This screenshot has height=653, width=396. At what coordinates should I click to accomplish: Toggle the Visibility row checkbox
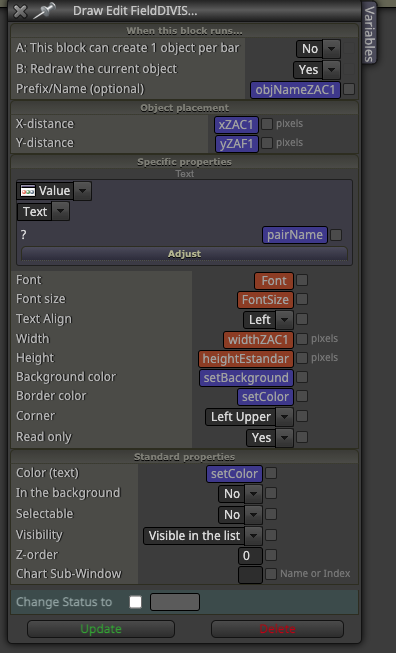(x=271, y=535)
